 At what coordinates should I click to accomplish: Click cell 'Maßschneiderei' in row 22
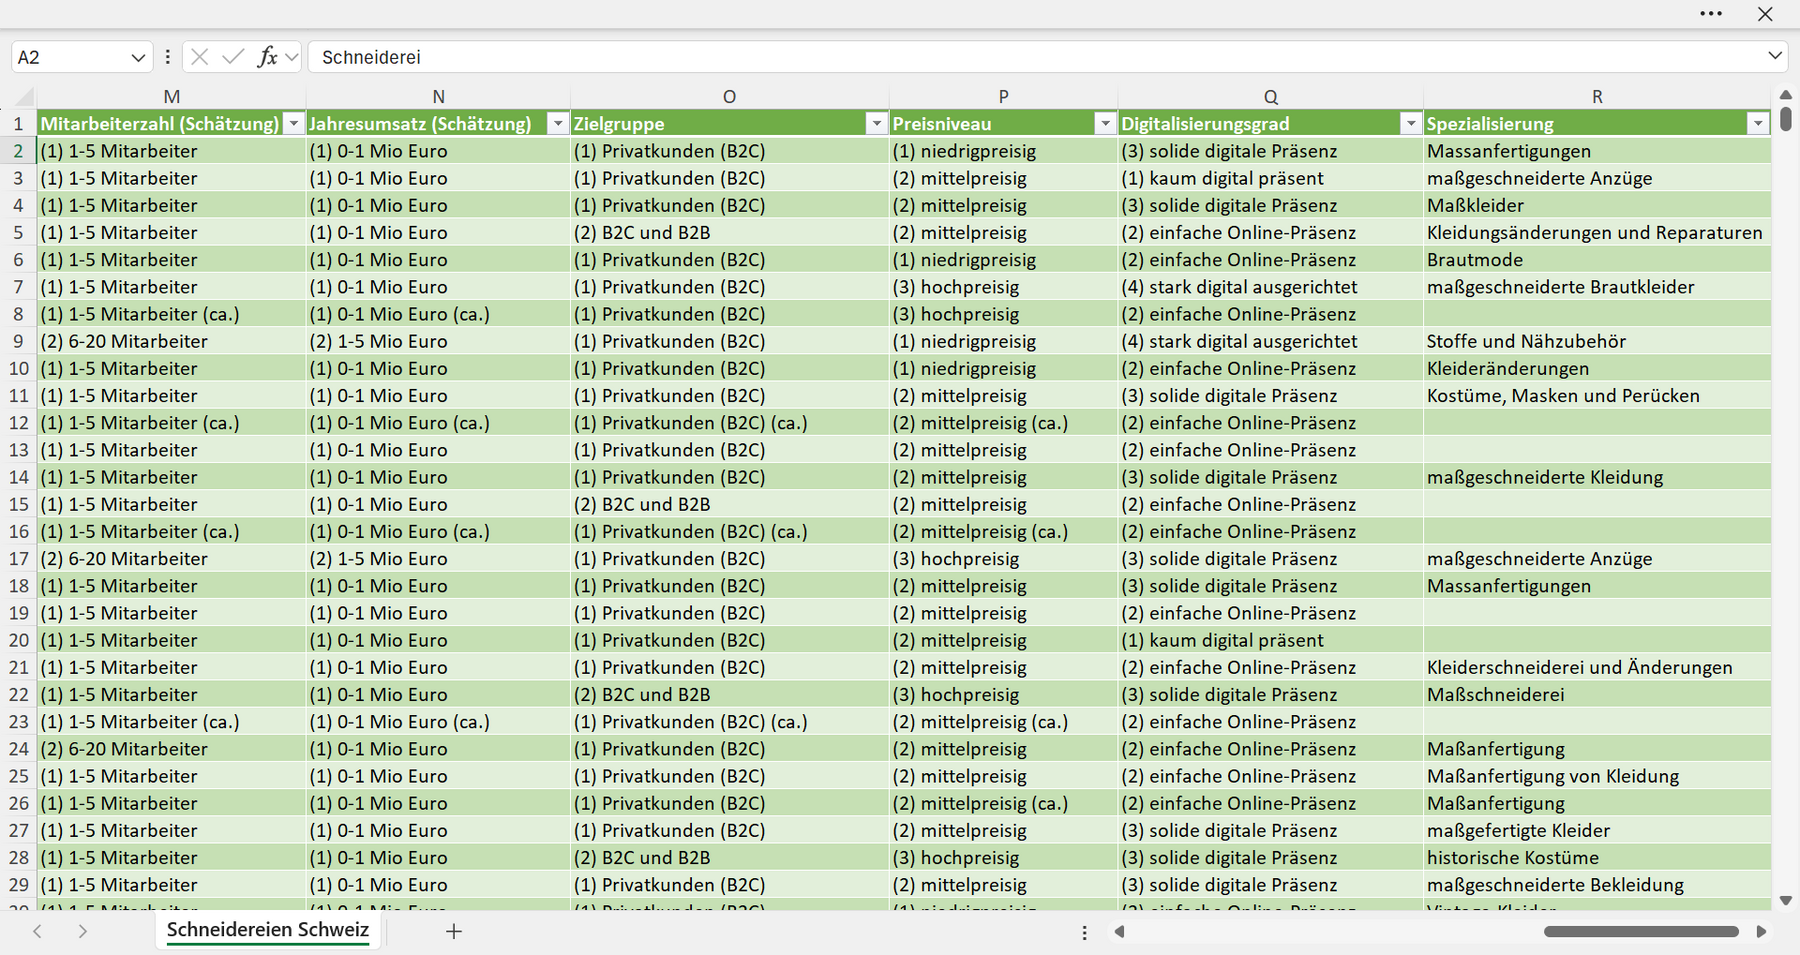point(1597,694)
